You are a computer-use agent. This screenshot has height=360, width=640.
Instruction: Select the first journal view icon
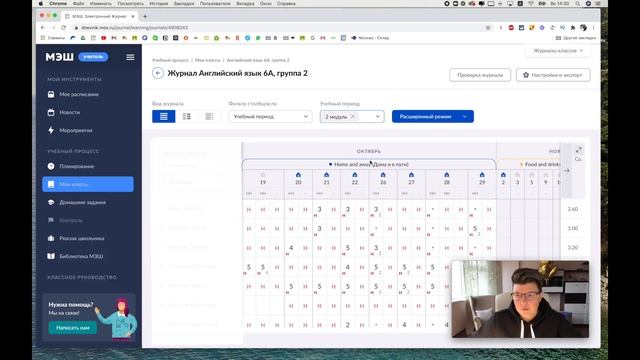click(164, 116)
